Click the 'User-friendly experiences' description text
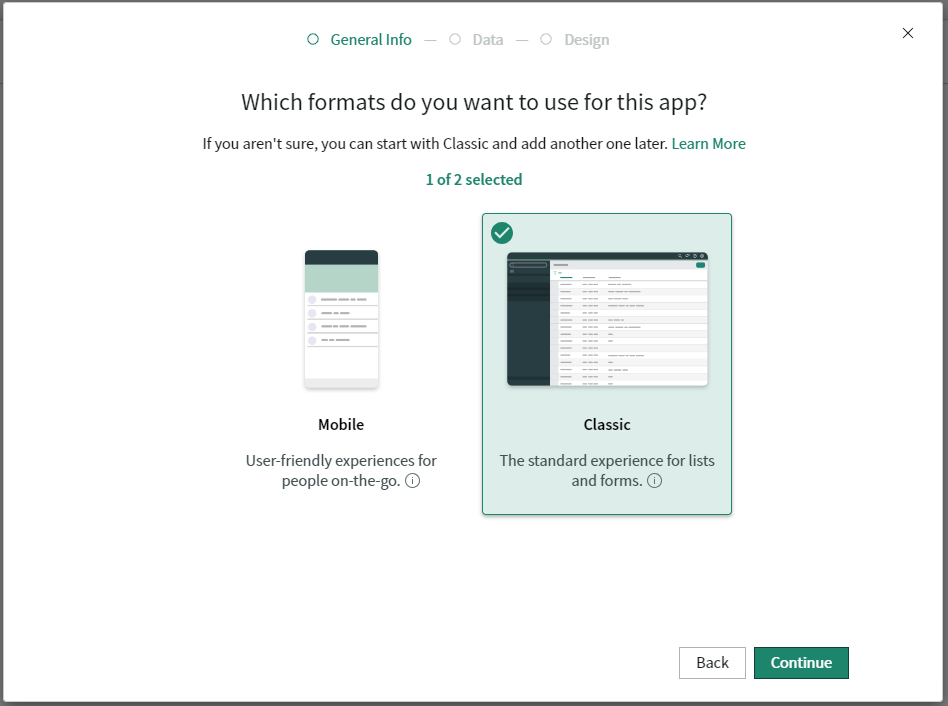948x706 pixels. pos(341,471)
